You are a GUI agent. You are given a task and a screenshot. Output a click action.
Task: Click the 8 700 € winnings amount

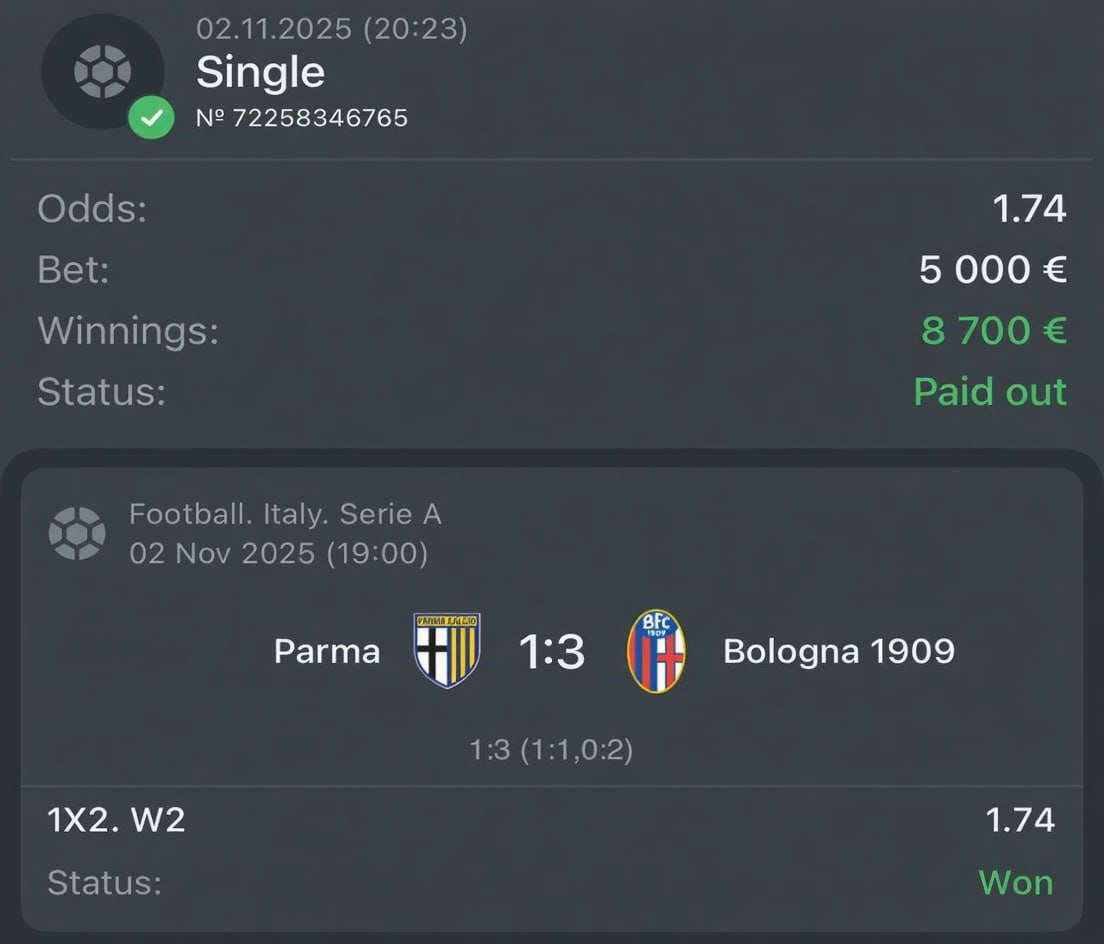994,330
